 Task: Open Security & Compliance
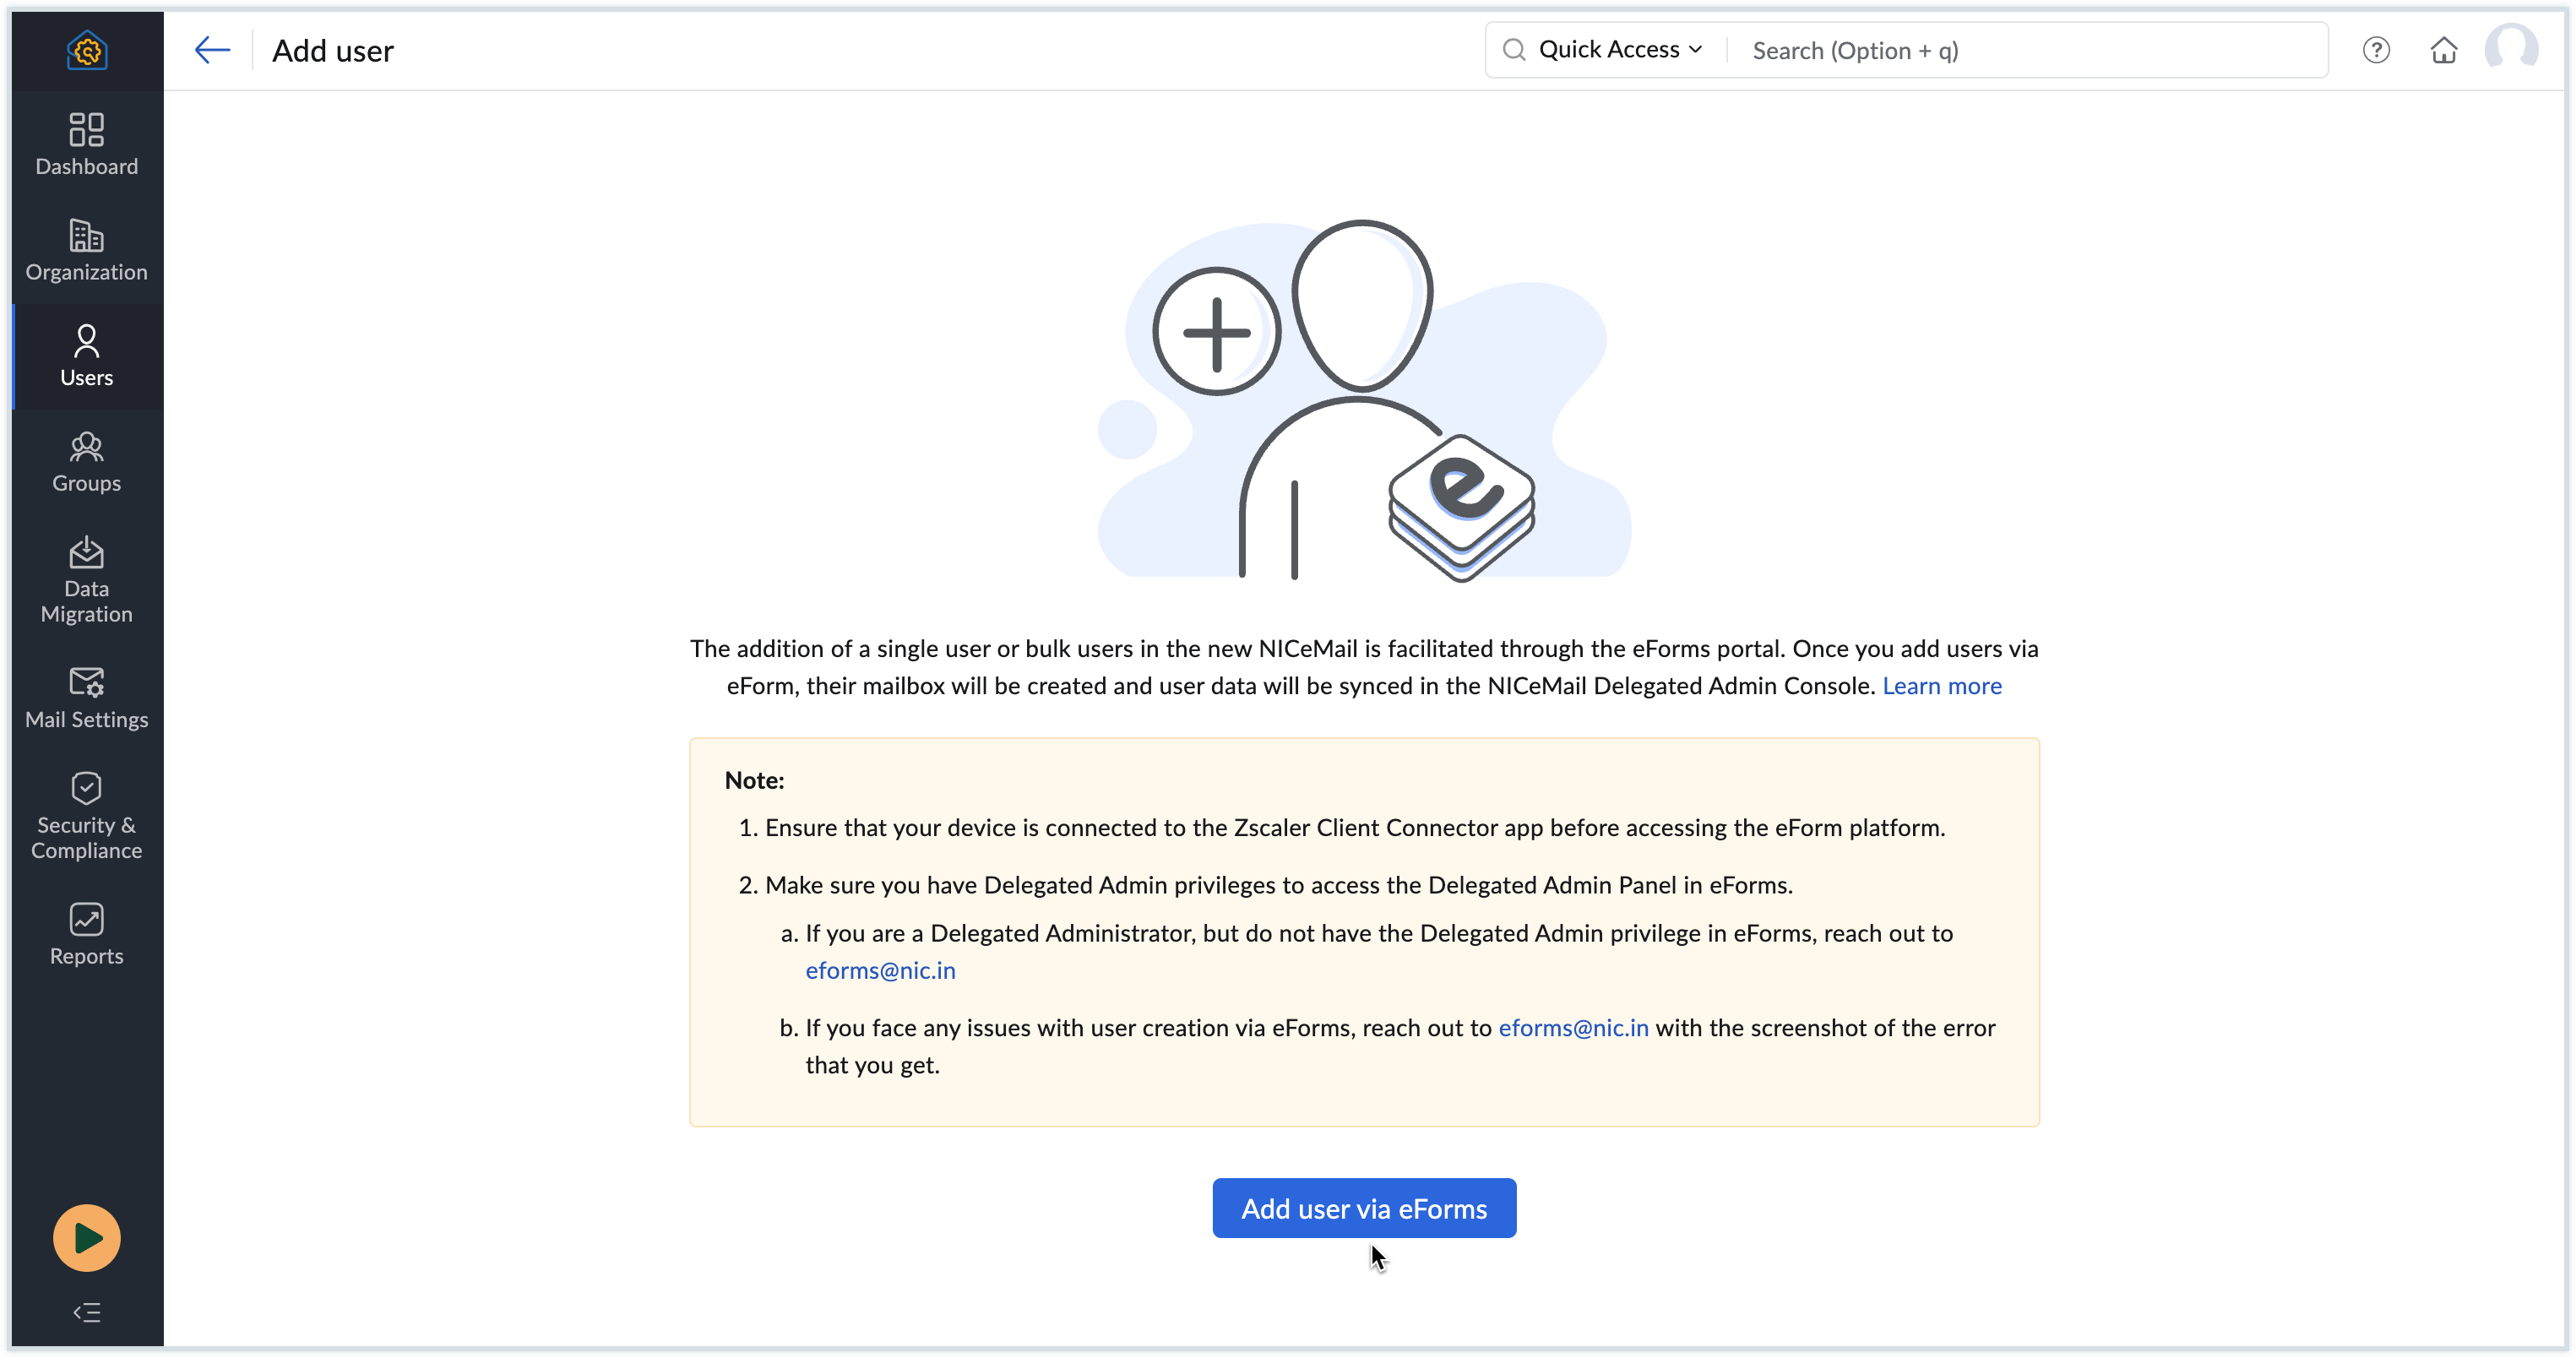coord(87,816)
